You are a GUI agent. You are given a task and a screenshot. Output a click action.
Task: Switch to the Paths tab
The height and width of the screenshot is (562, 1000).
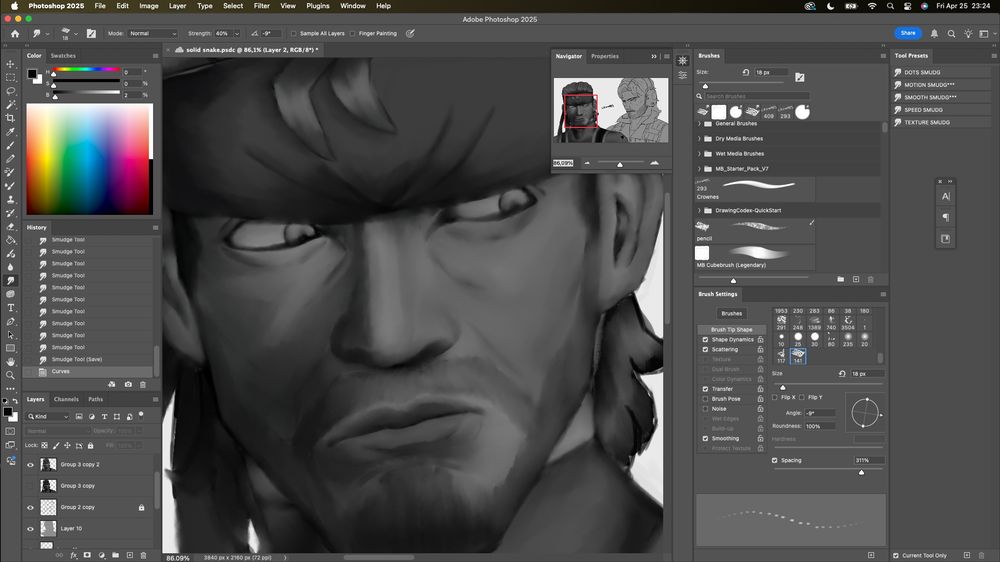(x=96, y=399)
